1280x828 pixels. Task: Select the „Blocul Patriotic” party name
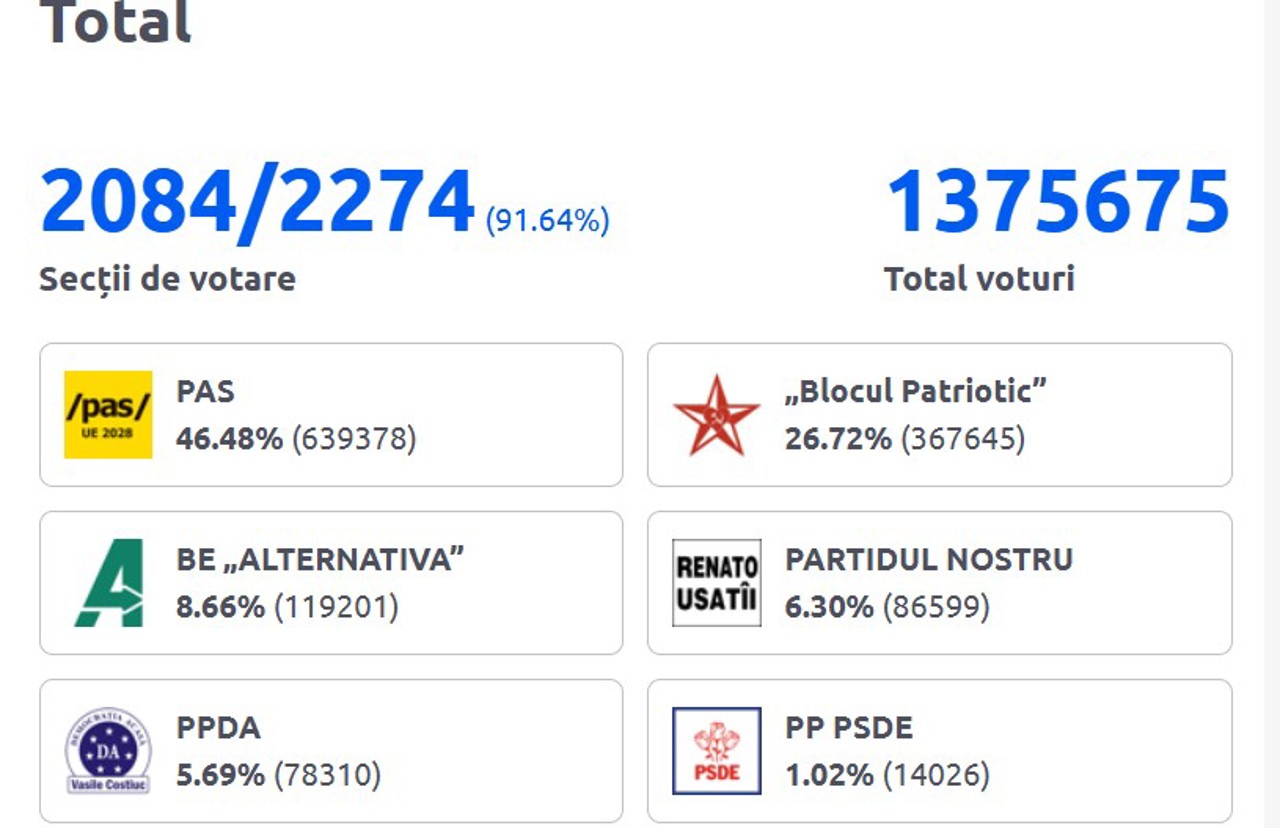[915, 391]
